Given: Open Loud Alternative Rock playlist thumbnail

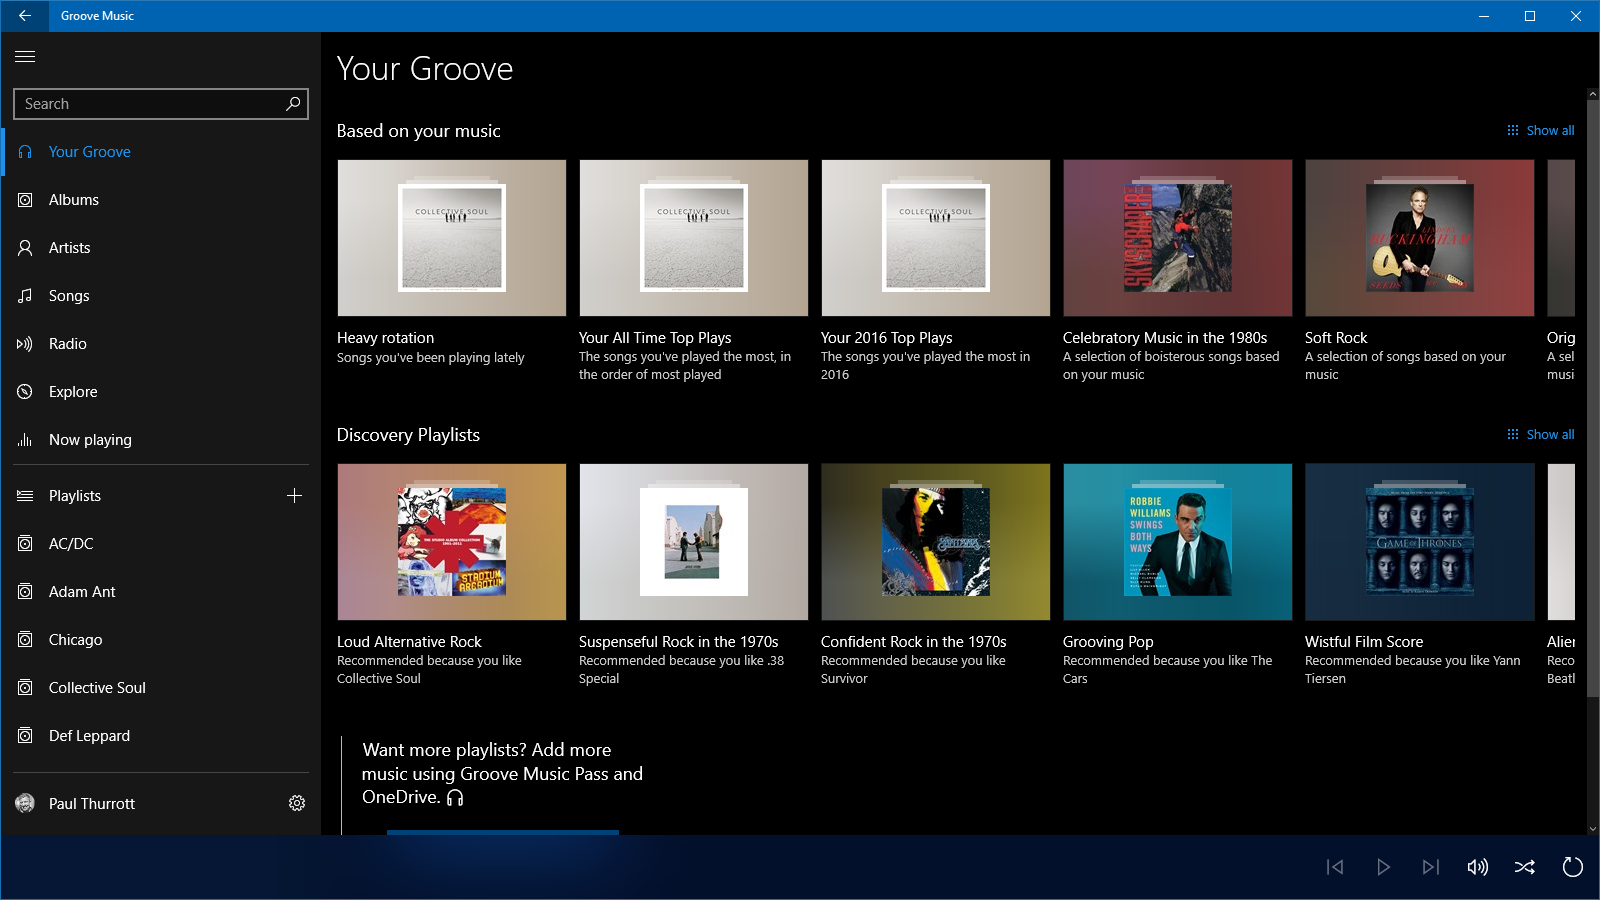Looking at the screenshot, I should coord(452,542).
